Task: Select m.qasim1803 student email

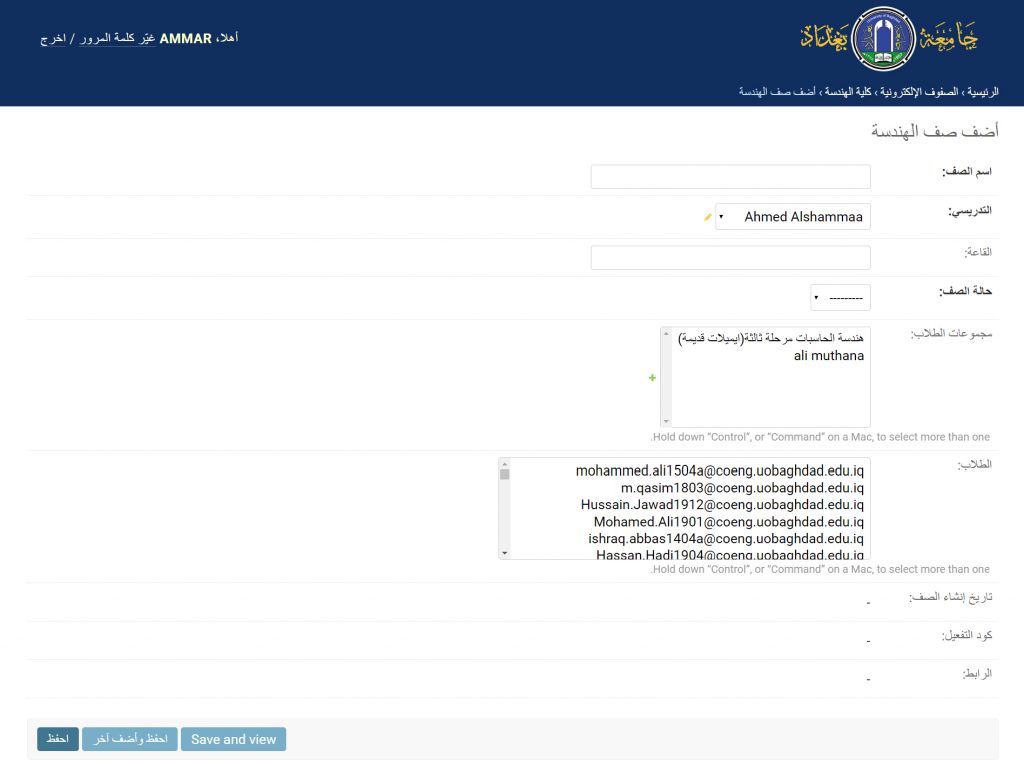Action: tap(741, 488)
